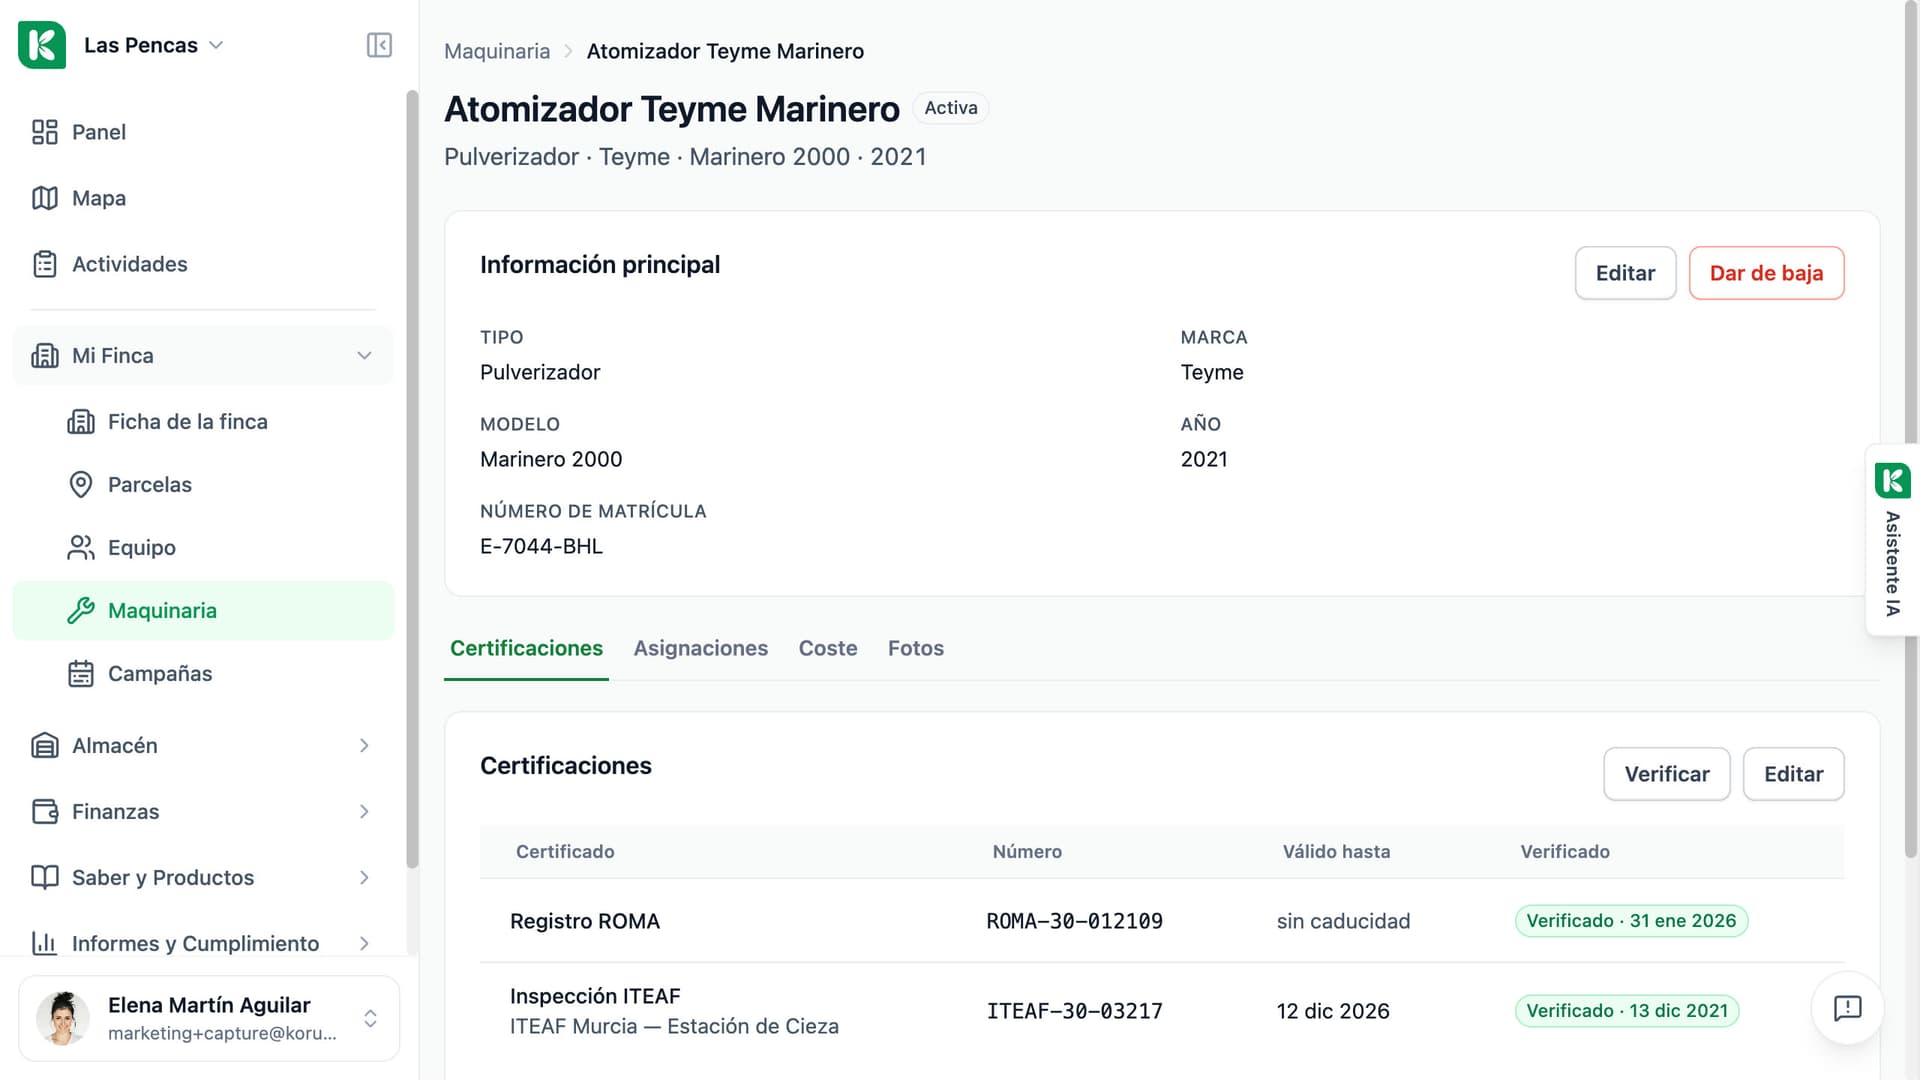Select number ITEAF-30-03217
1920x1080 pixels.
click(x=1074, y=1011)
